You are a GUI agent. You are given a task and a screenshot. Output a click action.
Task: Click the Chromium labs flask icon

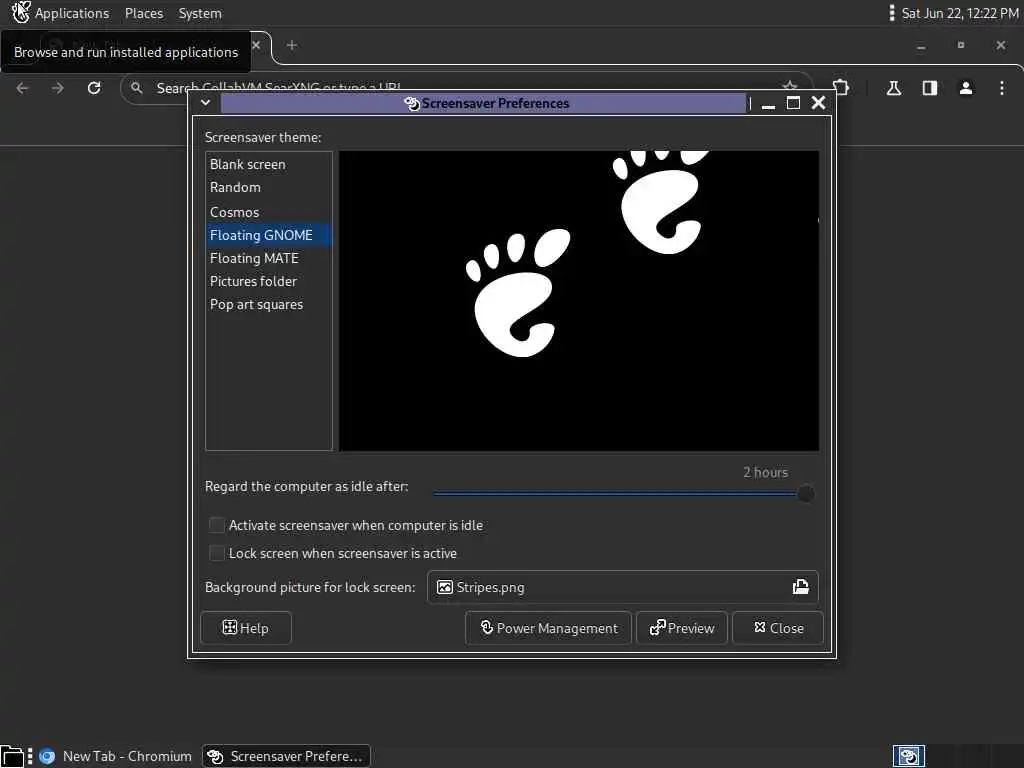pyautogui.click(x=894, y=88)
